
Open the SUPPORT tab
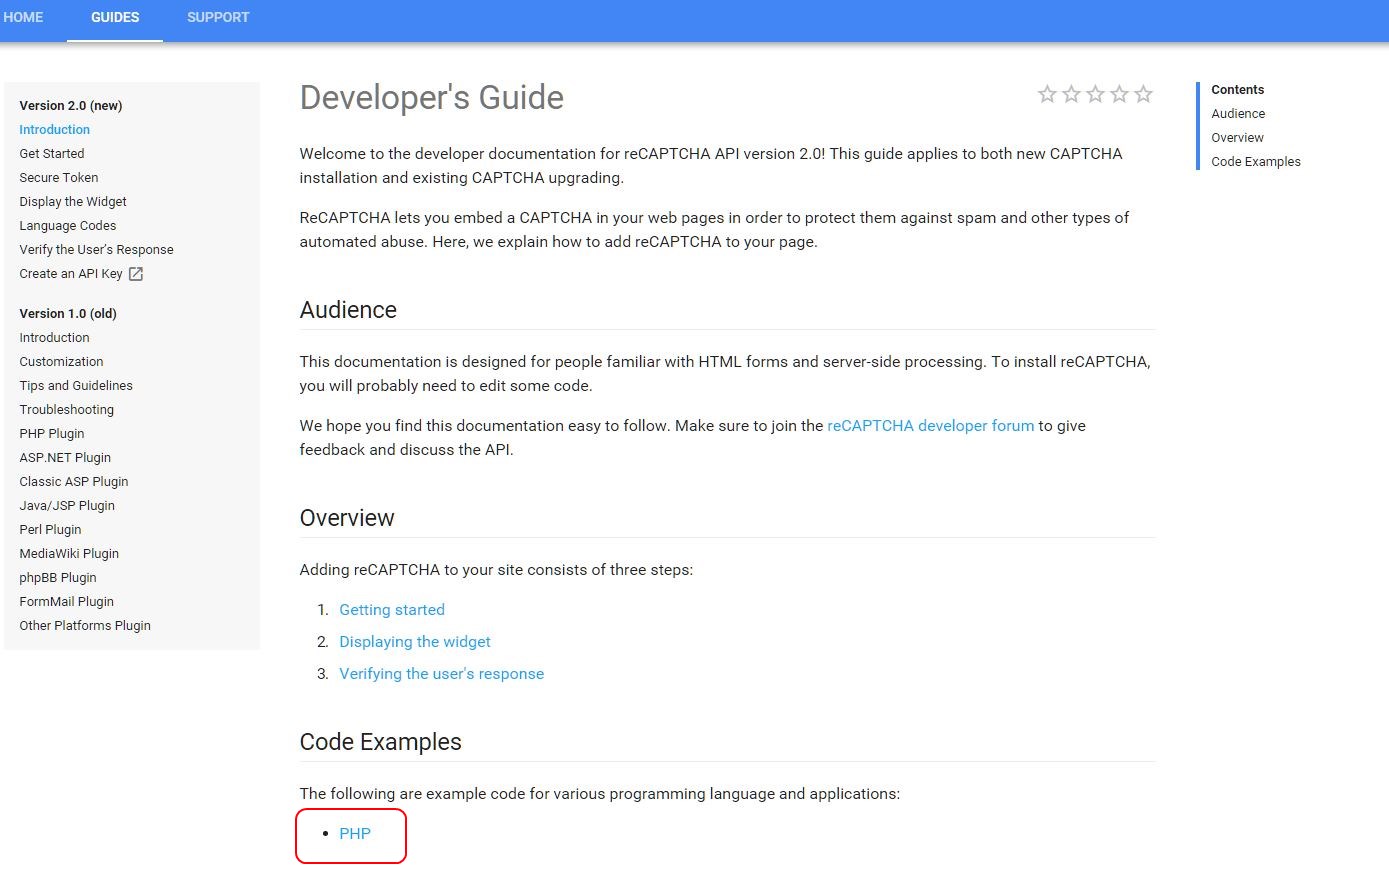(218, 17)
